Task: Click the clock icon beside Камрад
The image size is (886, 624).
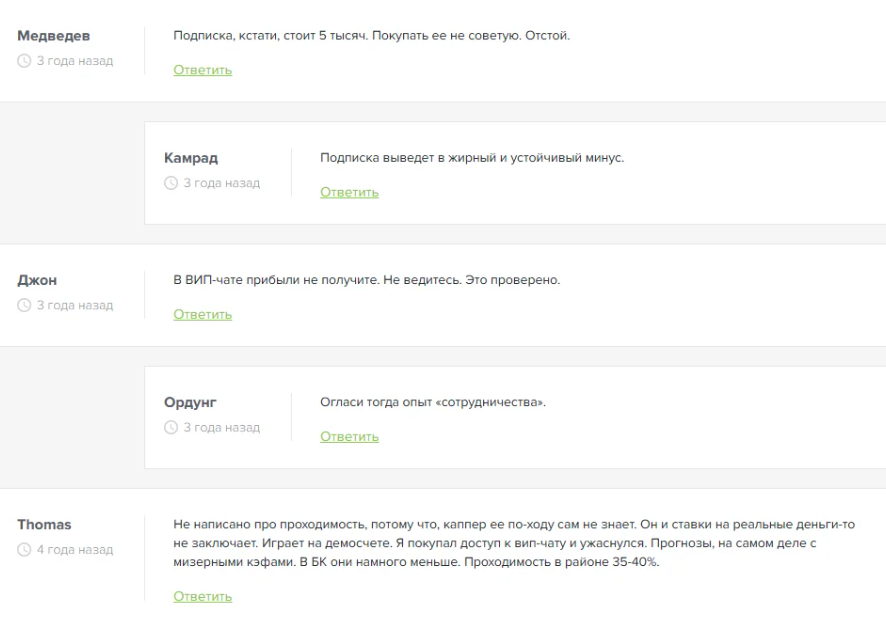Action: point(172,182)
